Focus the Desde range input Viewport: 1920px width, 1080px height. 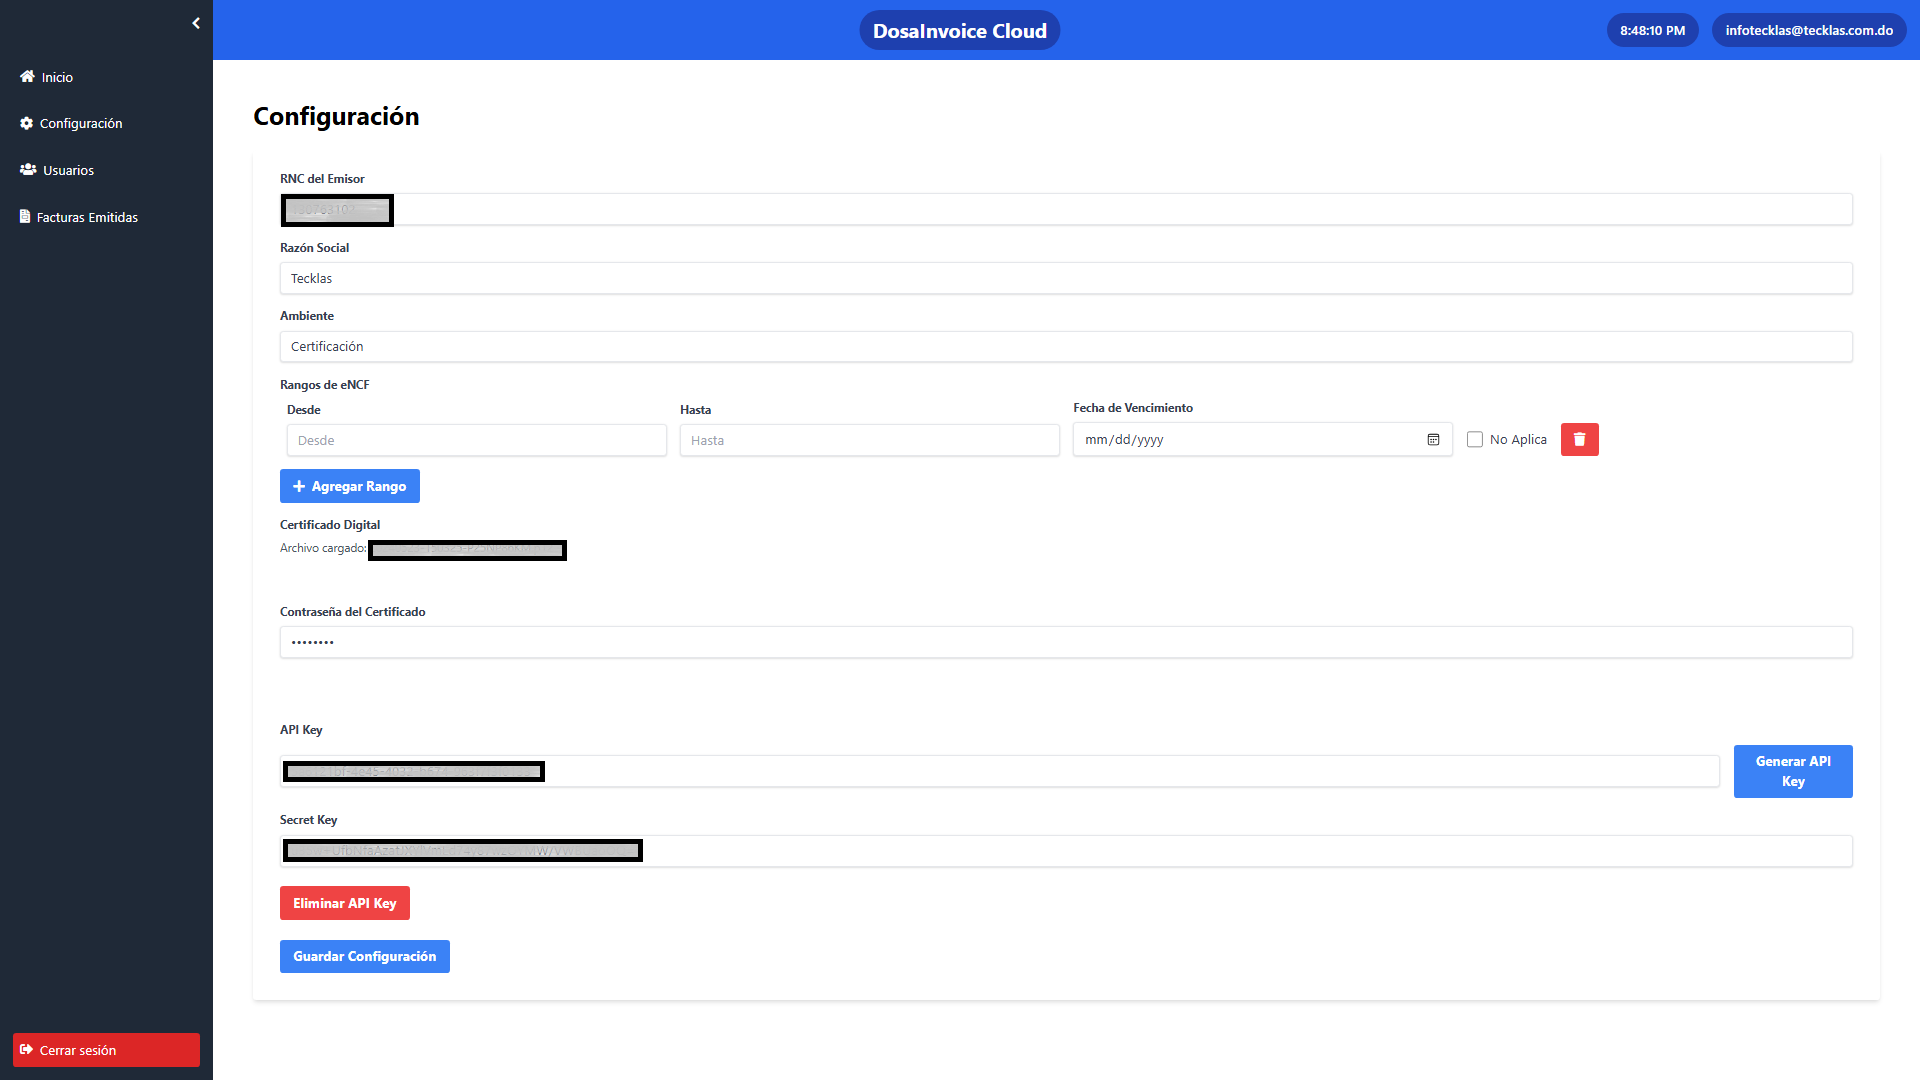pos(476,440)
